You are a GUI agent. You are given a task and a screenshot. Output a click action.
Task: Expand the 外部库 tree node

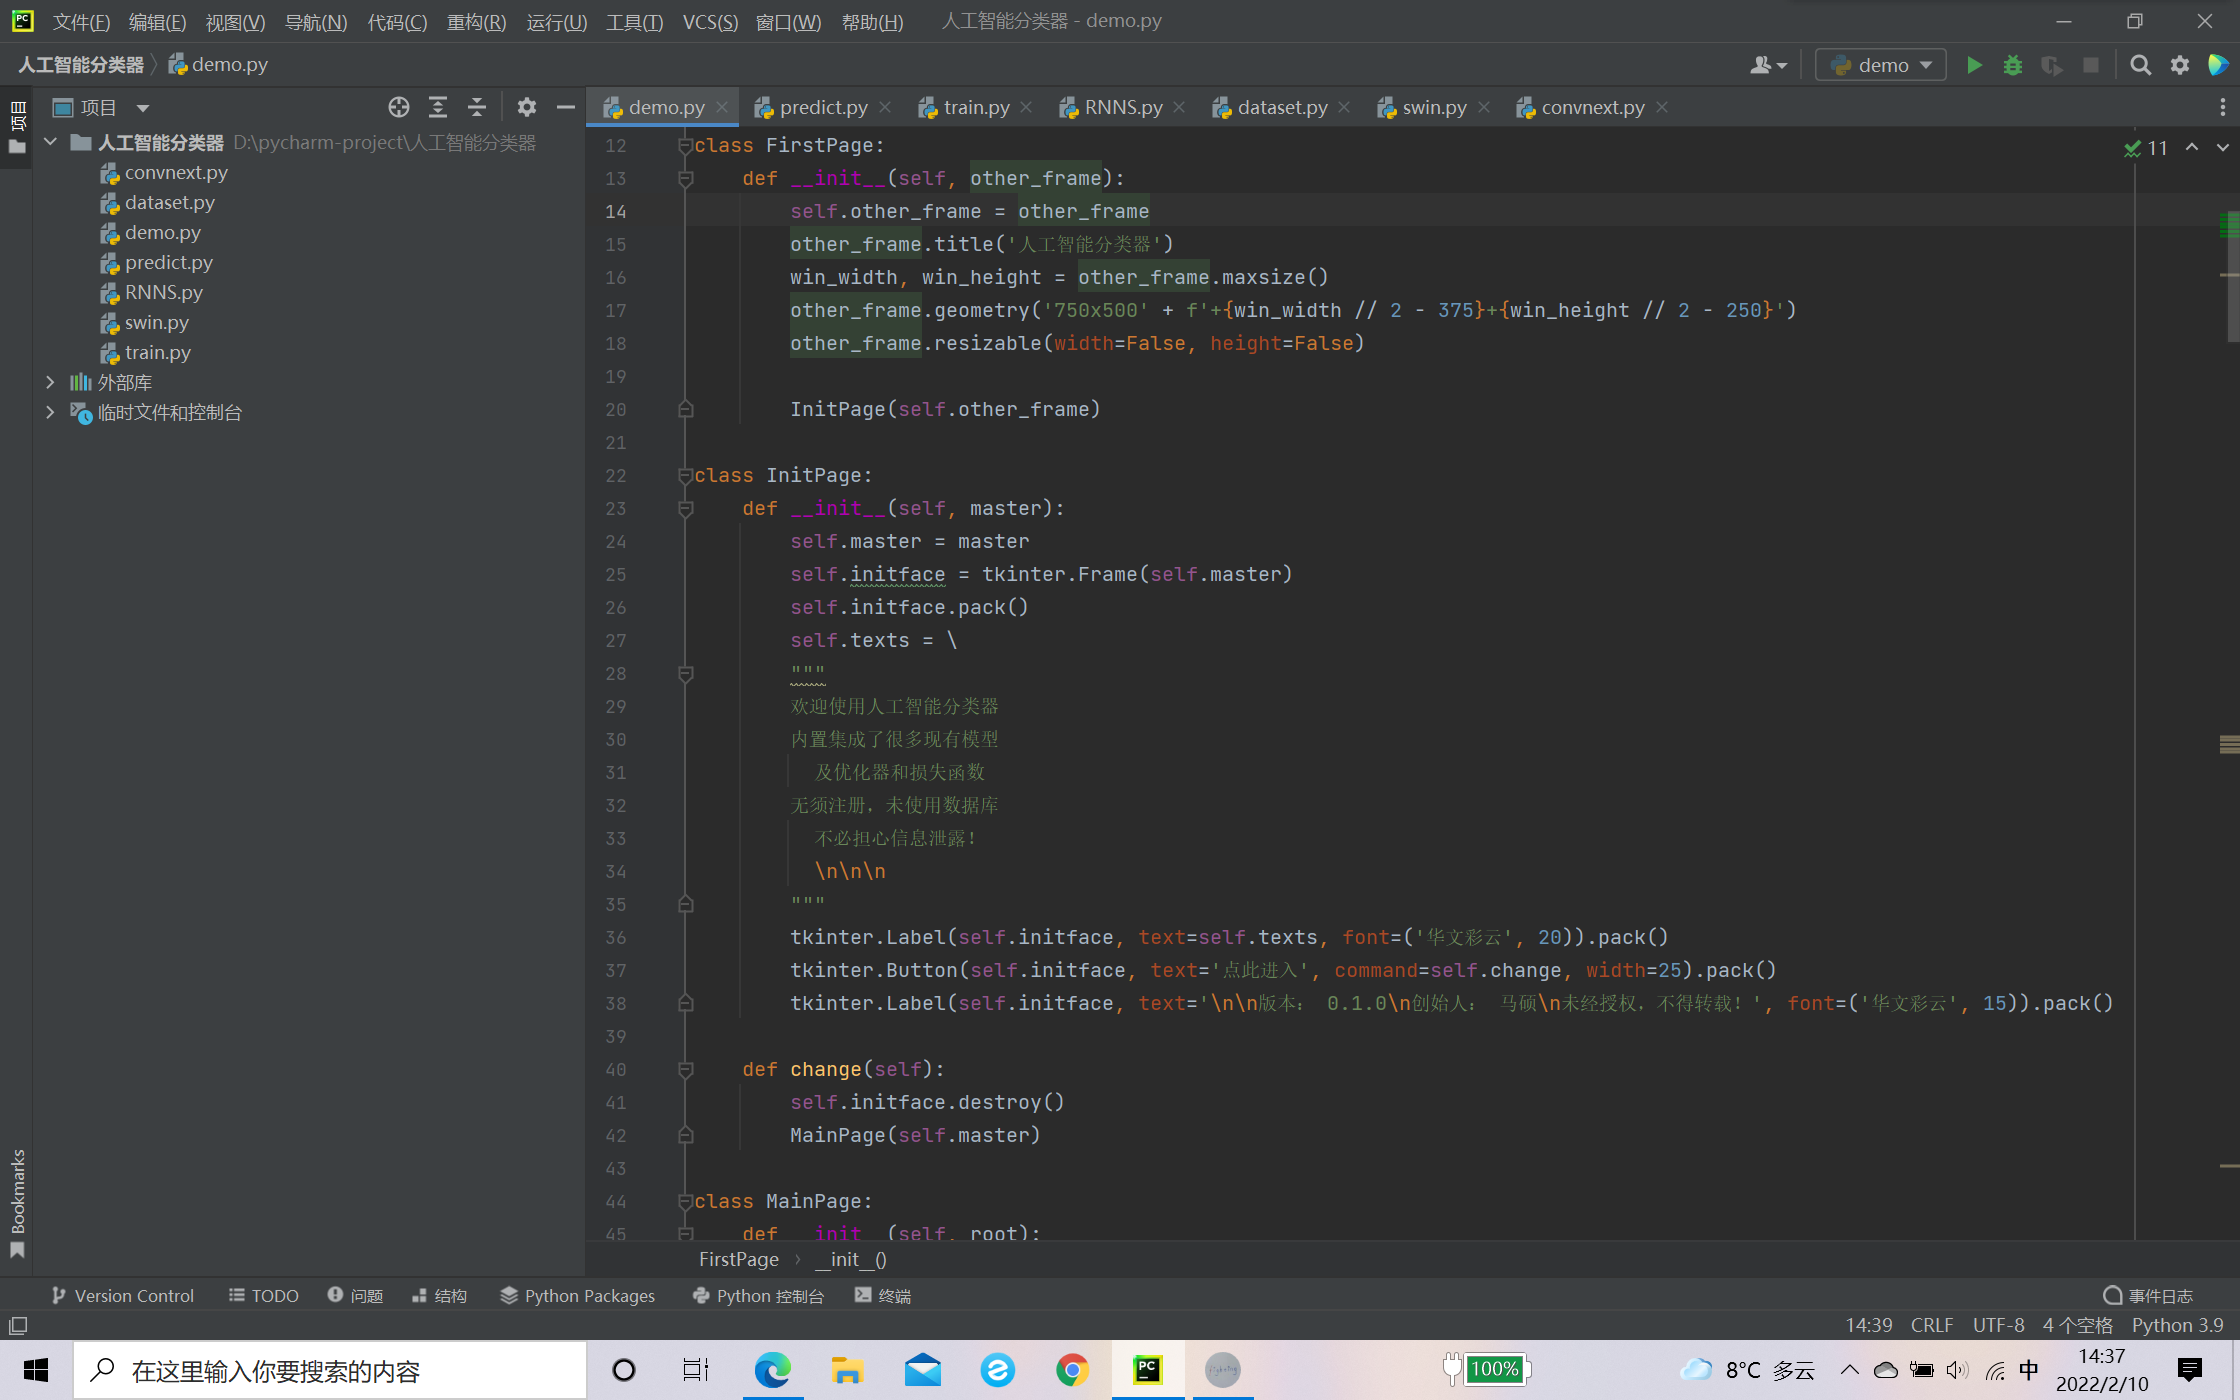50,382
